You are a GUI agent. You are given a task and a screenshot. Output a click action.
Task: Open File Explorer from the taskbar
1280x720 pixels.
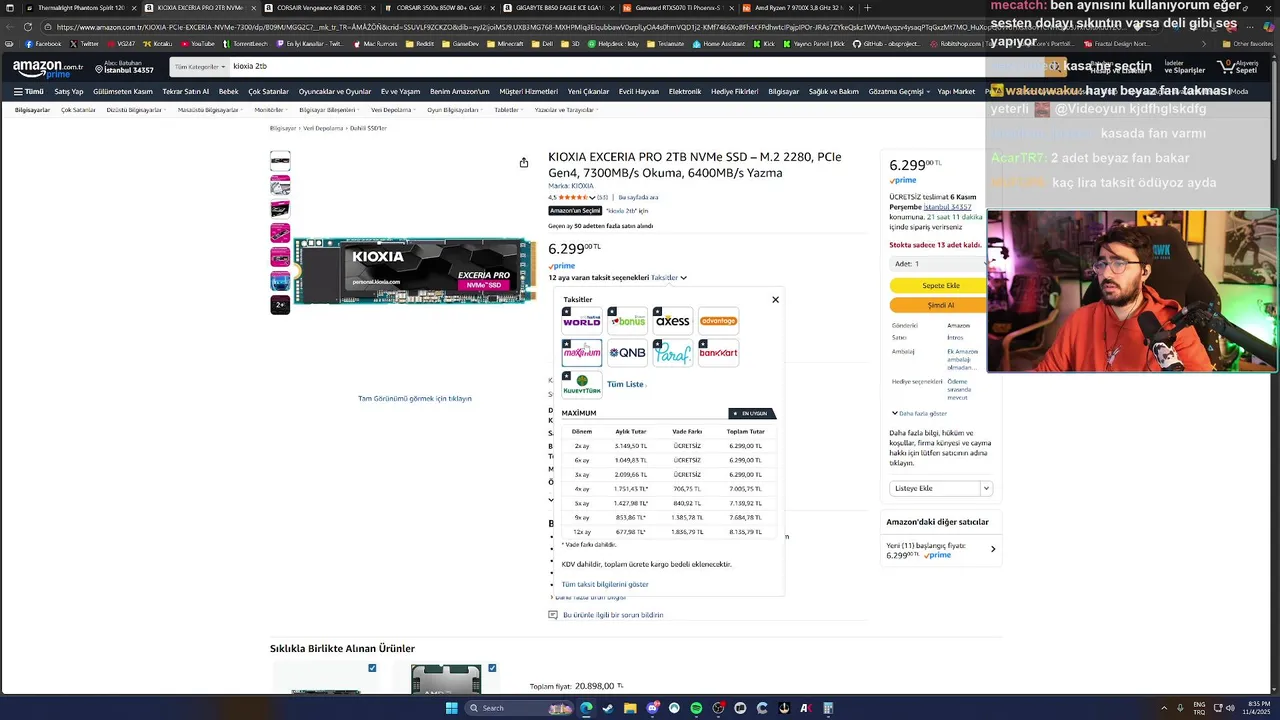630,708
